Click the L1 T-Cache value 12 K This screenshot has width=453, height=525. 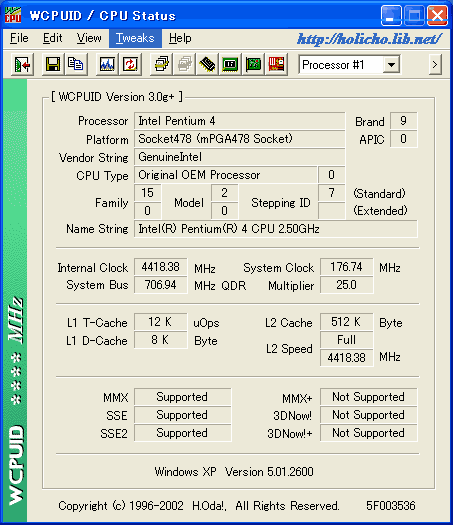click(161, 322)
